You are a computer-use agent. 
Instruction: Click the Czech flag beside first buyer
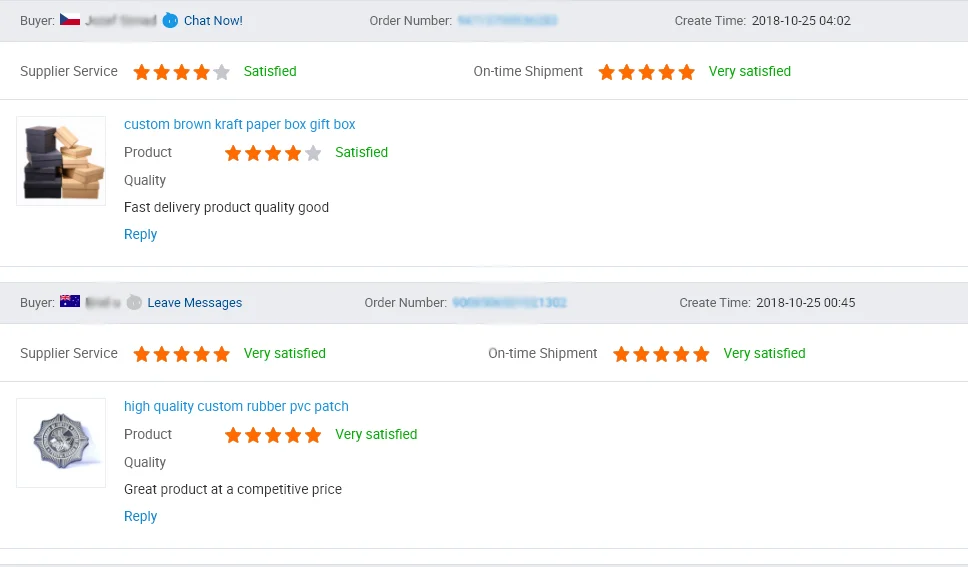[x=70, y=20]
